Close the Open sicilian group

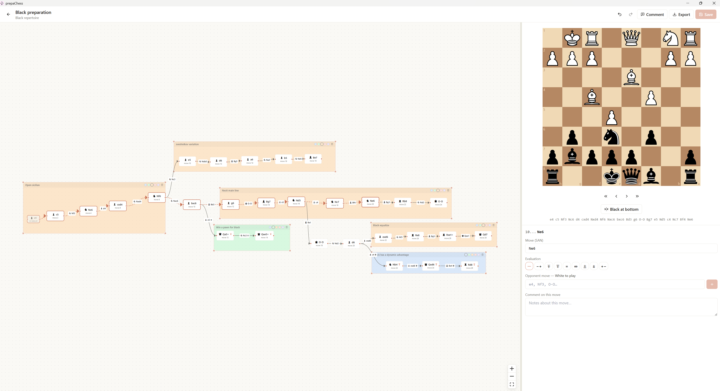click(162, 185)
